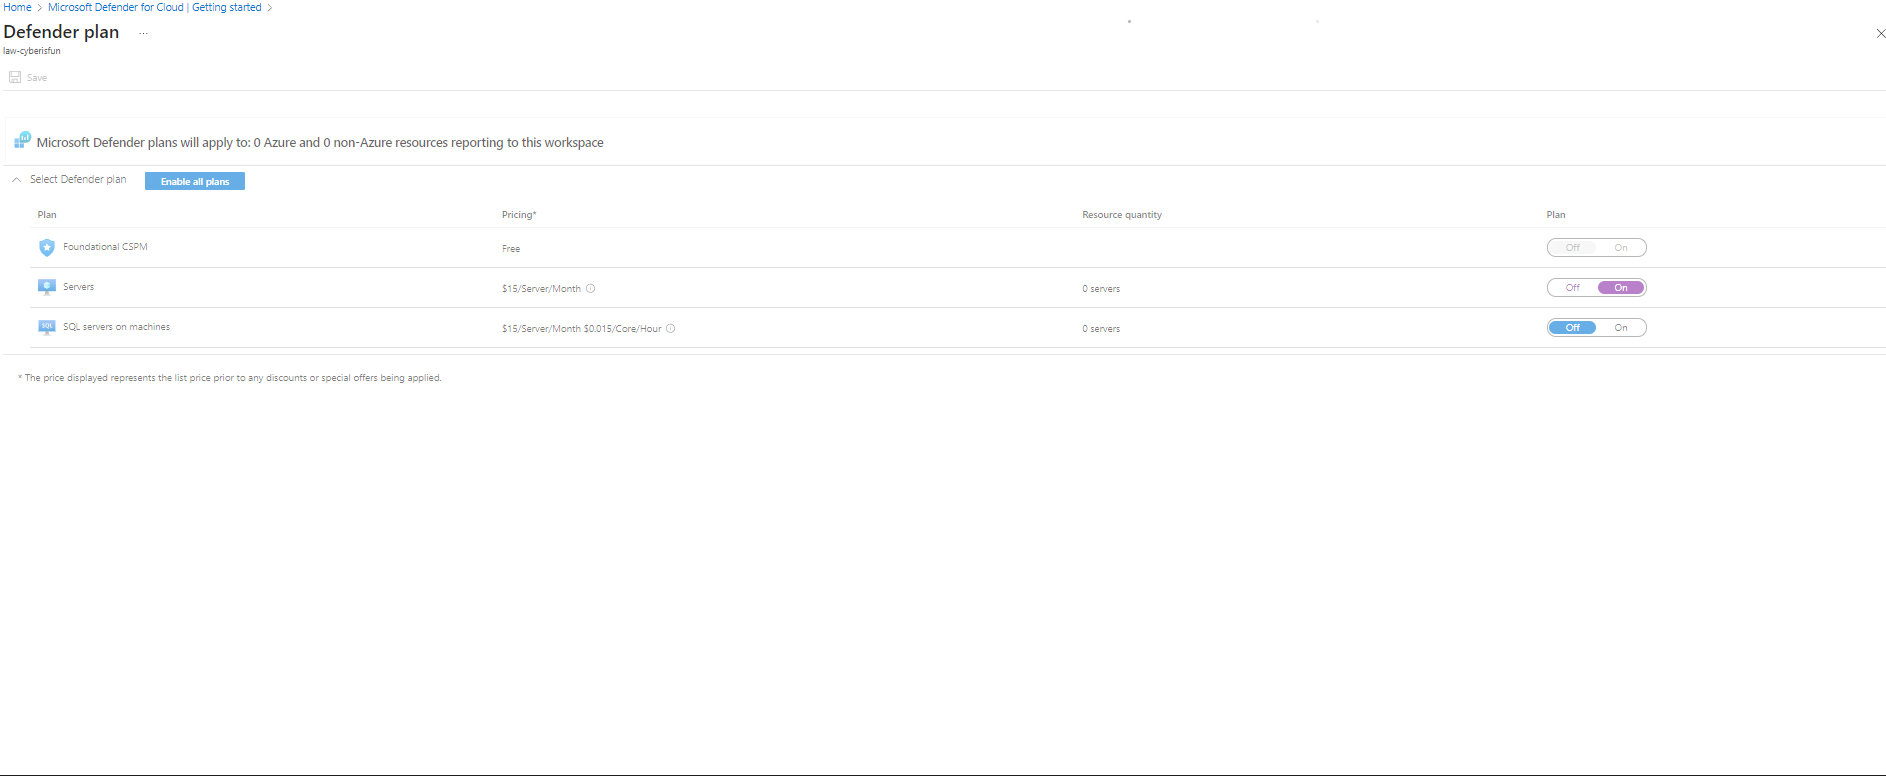1886x776 pixels.
Task: Click the Free pricing value
Action: [x=511, y=249]
